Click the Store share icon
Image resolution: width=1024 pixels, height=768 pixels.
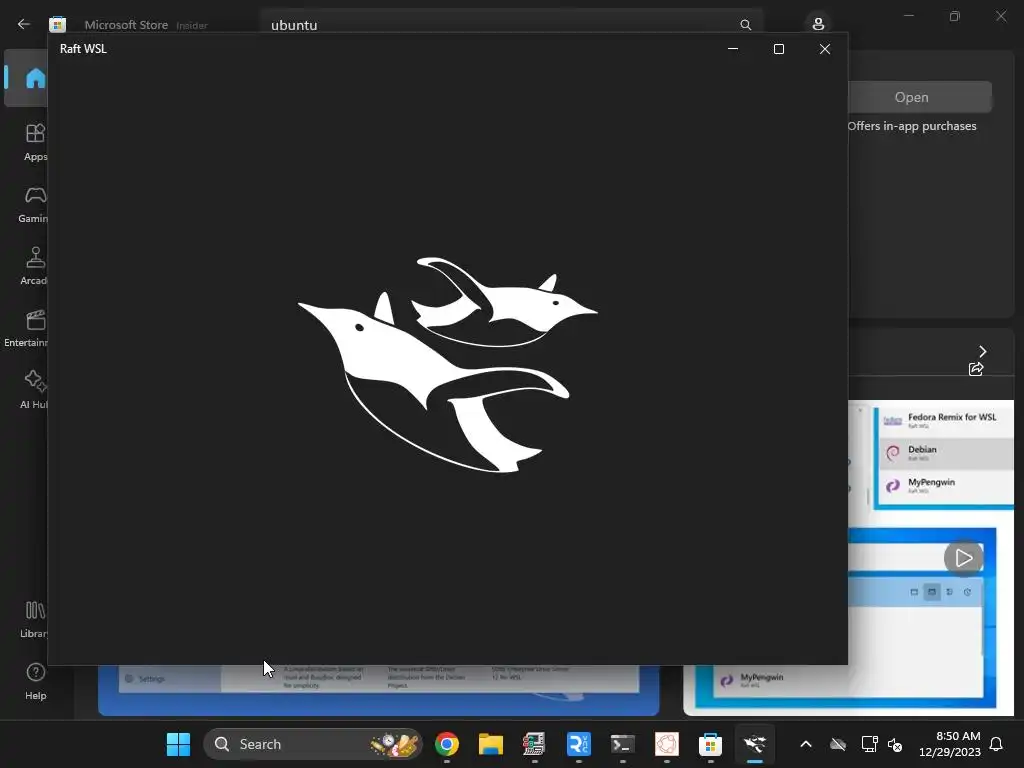click(976, 369)
